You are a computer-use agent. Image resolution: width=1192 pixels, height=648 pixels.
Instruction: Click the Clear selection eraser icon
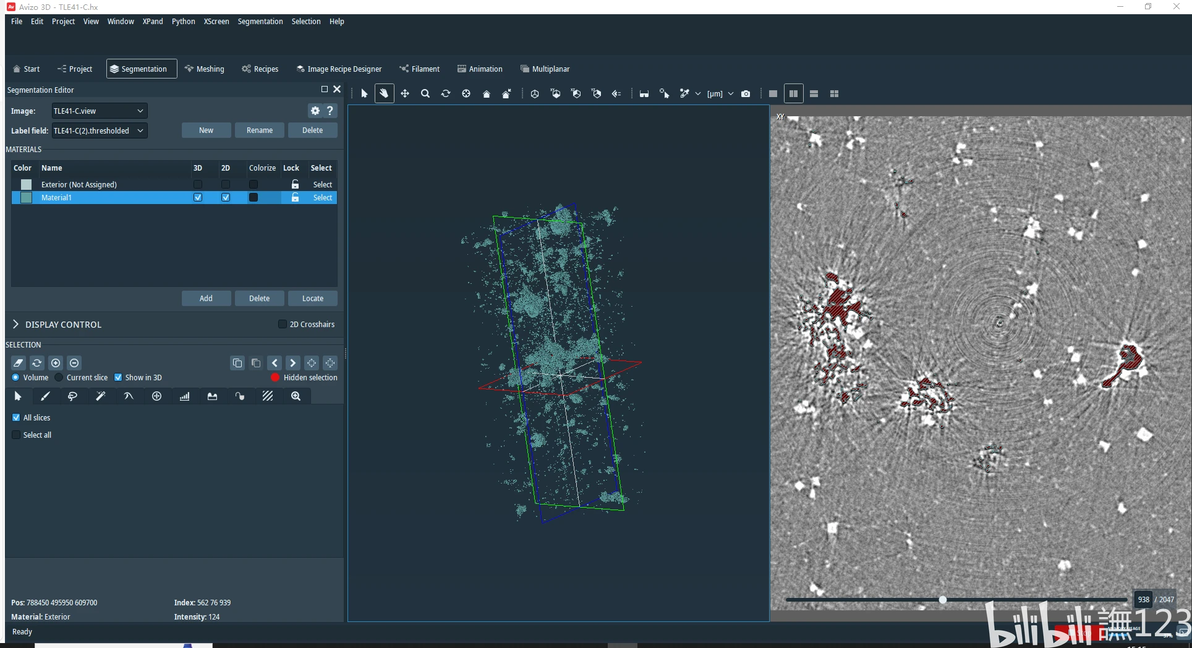pyautogui.click(x=18, y=363)
